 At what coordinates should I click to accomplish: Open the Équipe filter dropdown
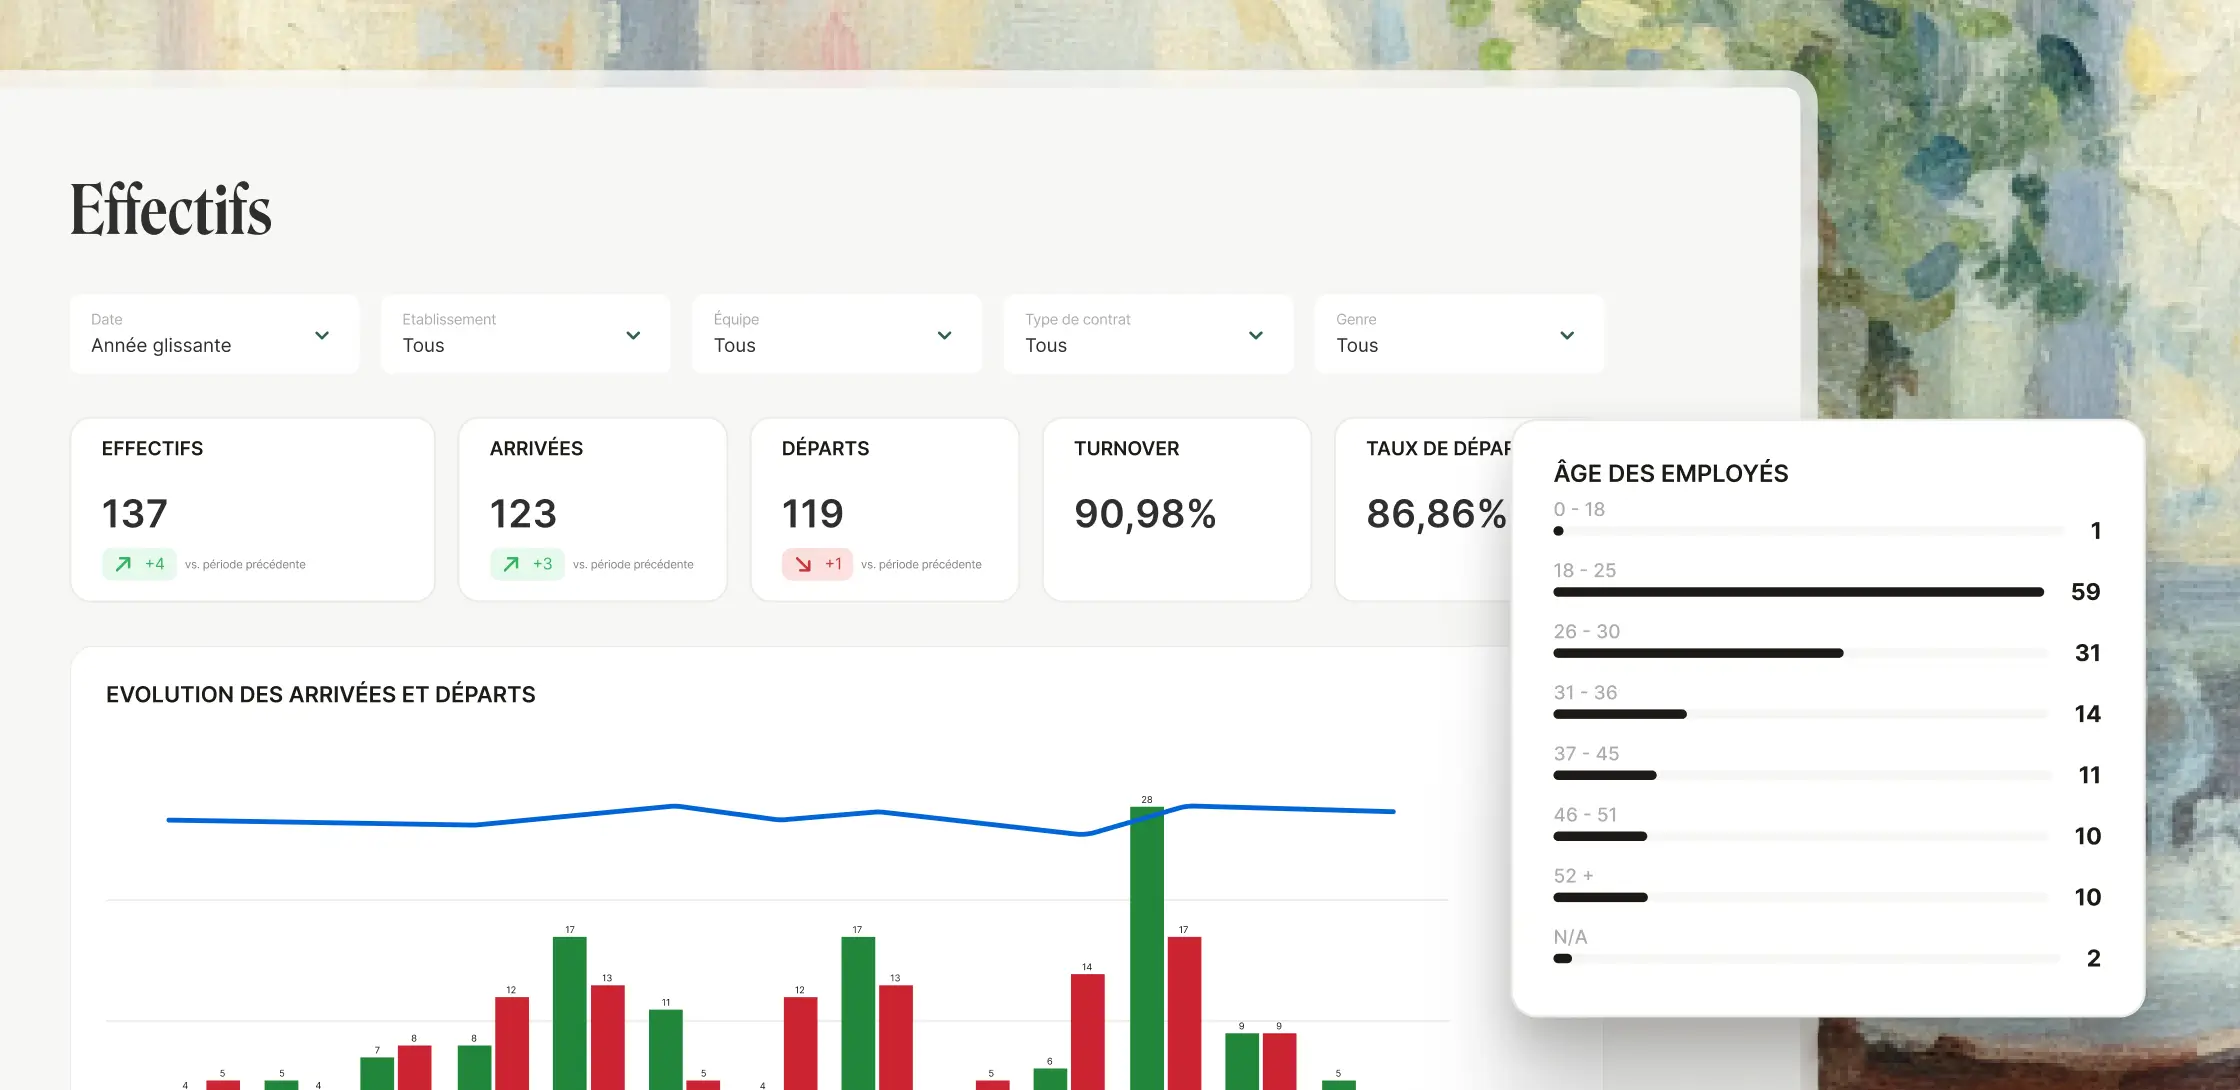(836, 335)
